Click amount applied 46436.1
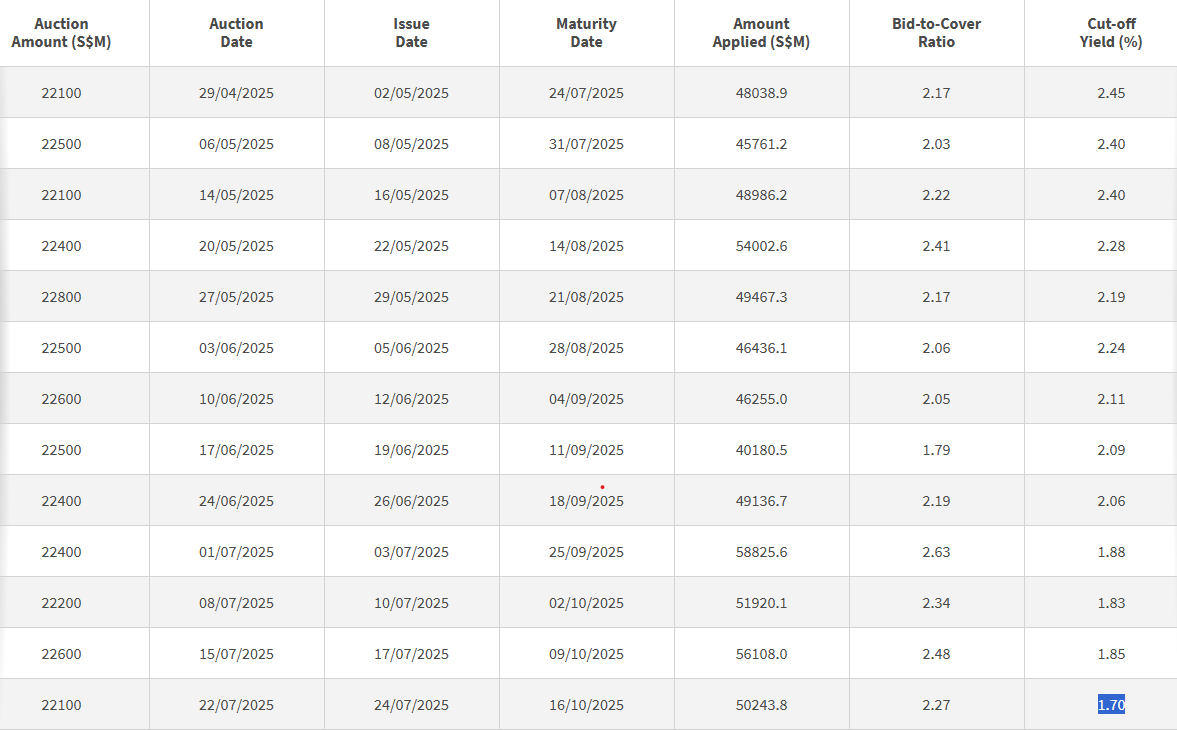The height and width of the screenshot is (730, 1177). tap(761, 348)
